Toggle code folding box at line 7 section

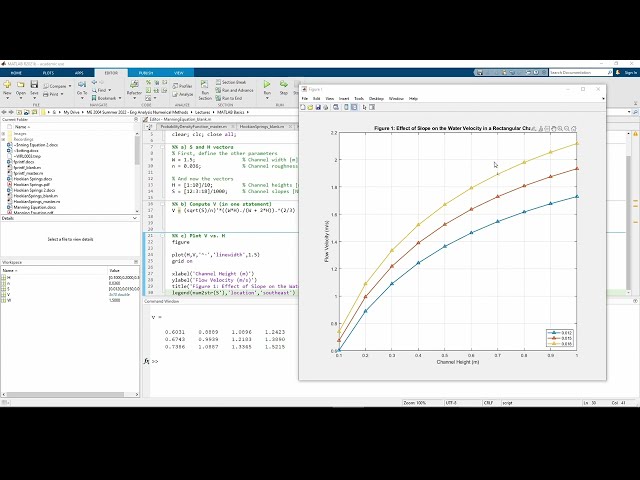click(162, 147)
